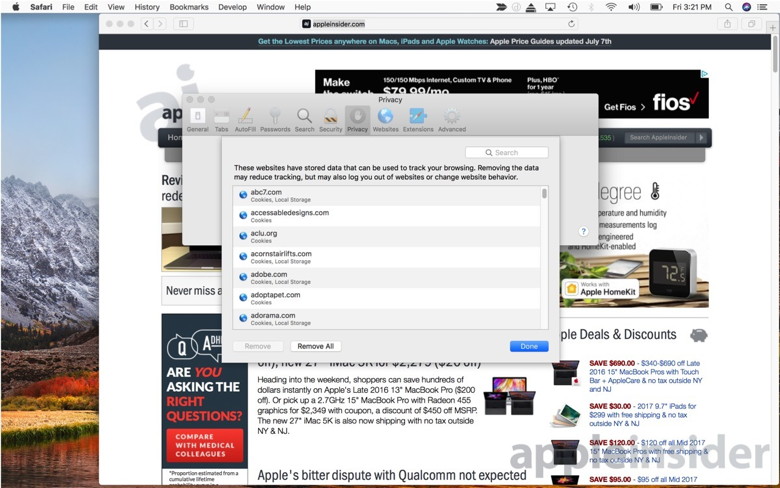This screenshot has height=488, width=780.
Task: Open Siri from the menu bar
Action: point(746,7)
